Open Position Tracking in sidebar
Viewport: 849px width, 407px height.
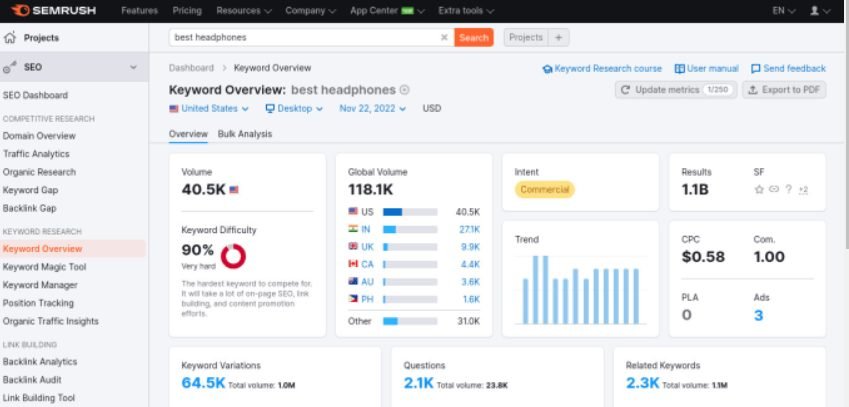(x=38, y=303)
